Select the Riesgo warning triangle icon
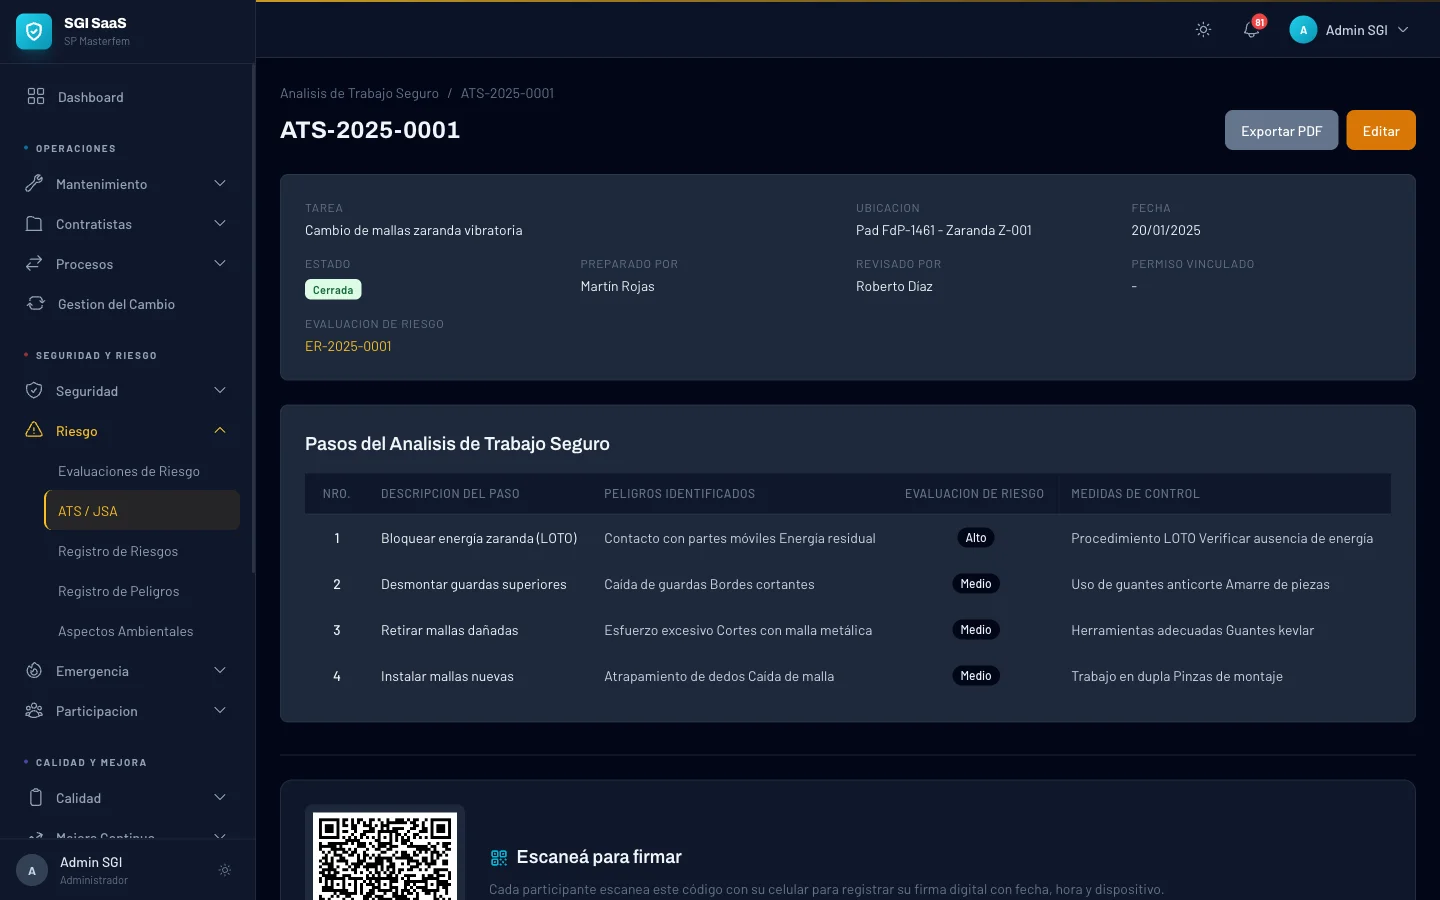The width and height of the screenshot is (1440, 900). (x=34, y=430)
